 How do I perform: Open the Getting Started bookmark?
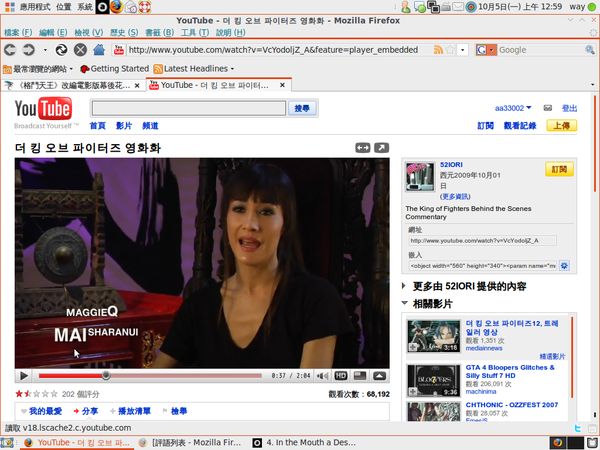click(114, 69)
